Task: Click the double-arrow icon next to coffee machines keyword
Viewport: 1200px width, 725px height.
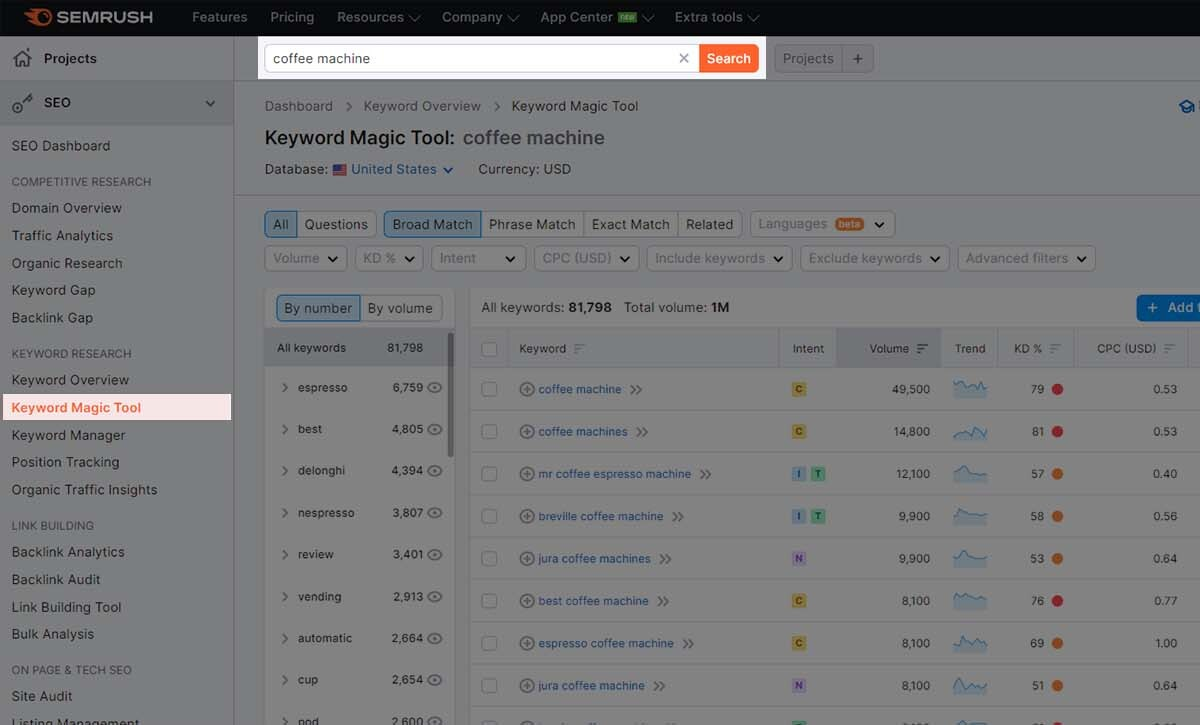Action: [642, 432]
